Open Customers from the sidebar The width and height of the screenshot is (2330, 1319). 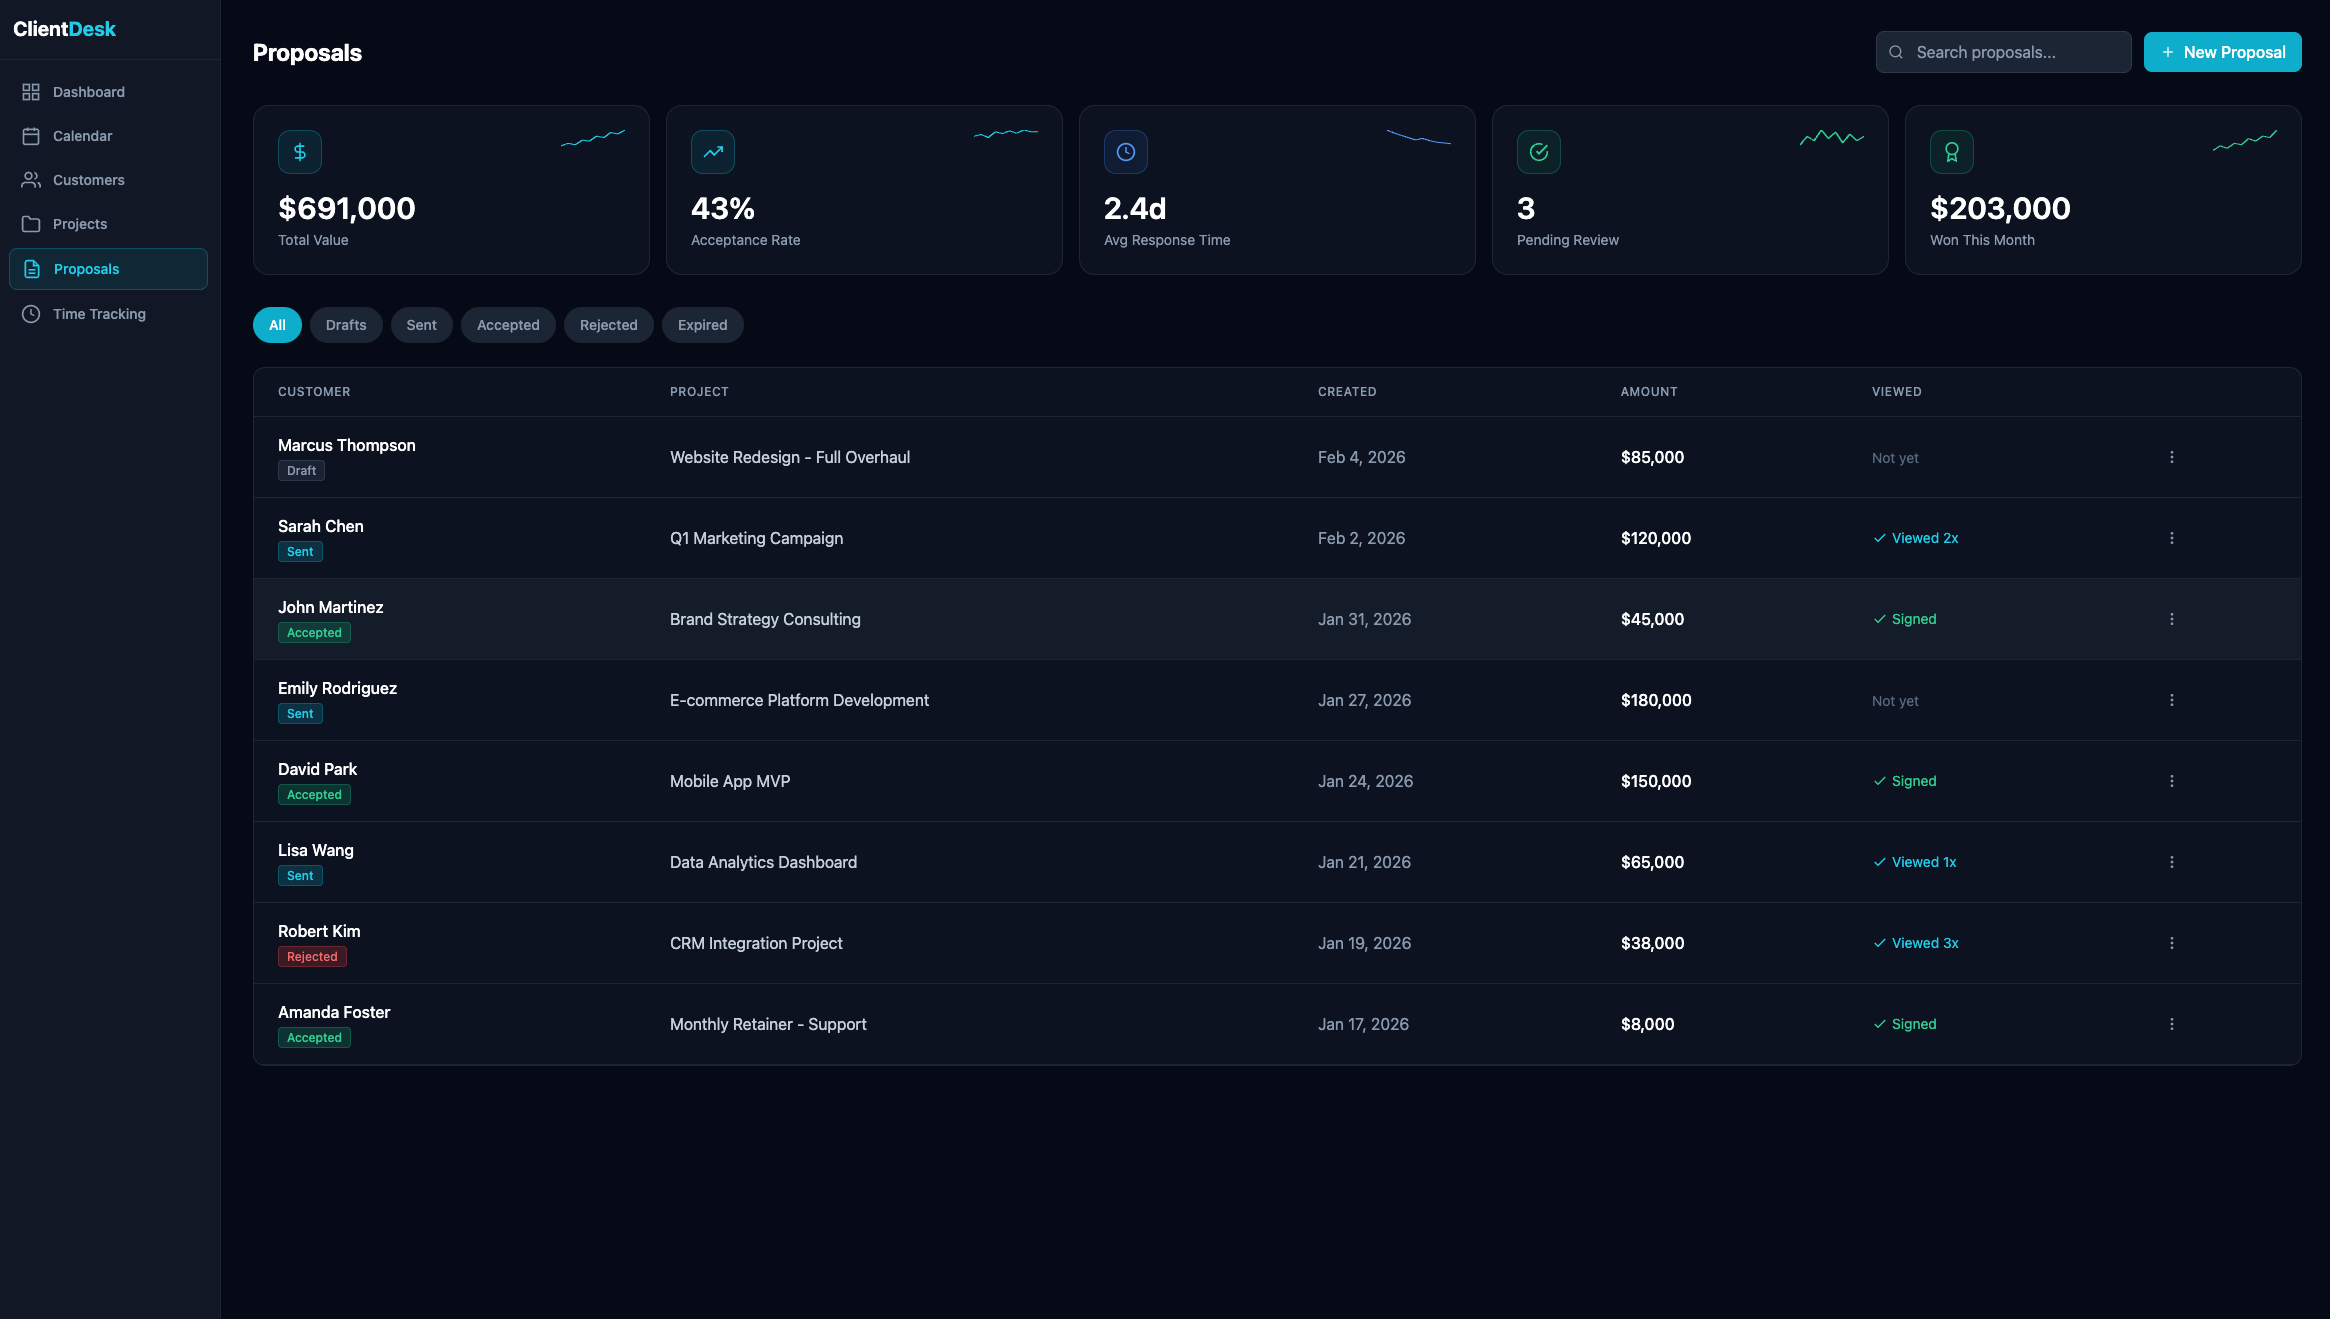[88, 180]
